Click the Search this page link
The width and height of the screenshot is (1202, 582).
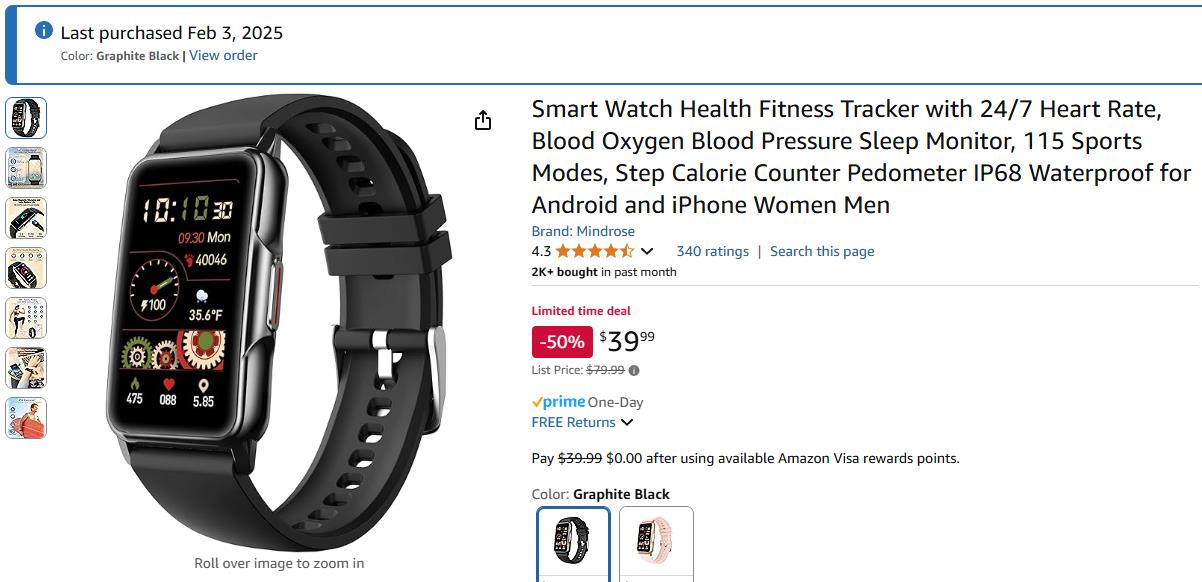point(822,251)
